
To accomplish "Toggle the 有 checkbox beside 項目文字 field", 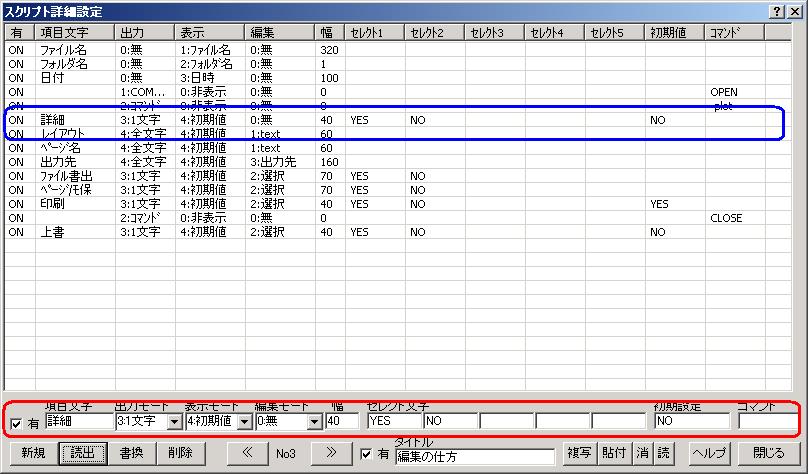I will pos(14,423).
